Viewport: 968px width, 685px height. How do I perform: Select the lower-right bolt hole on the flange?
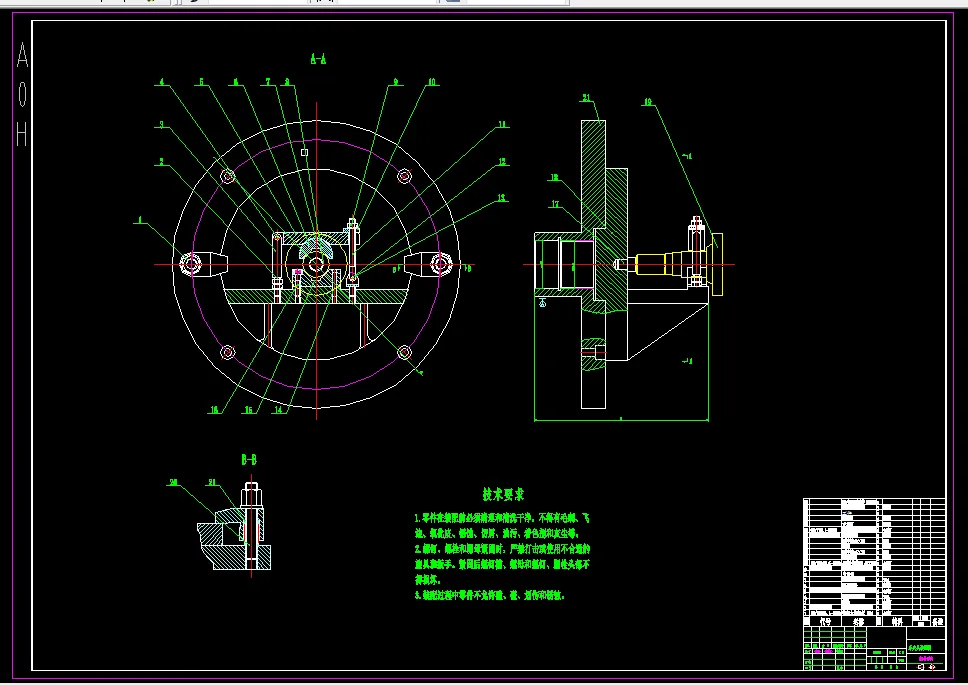coord(404,352)
